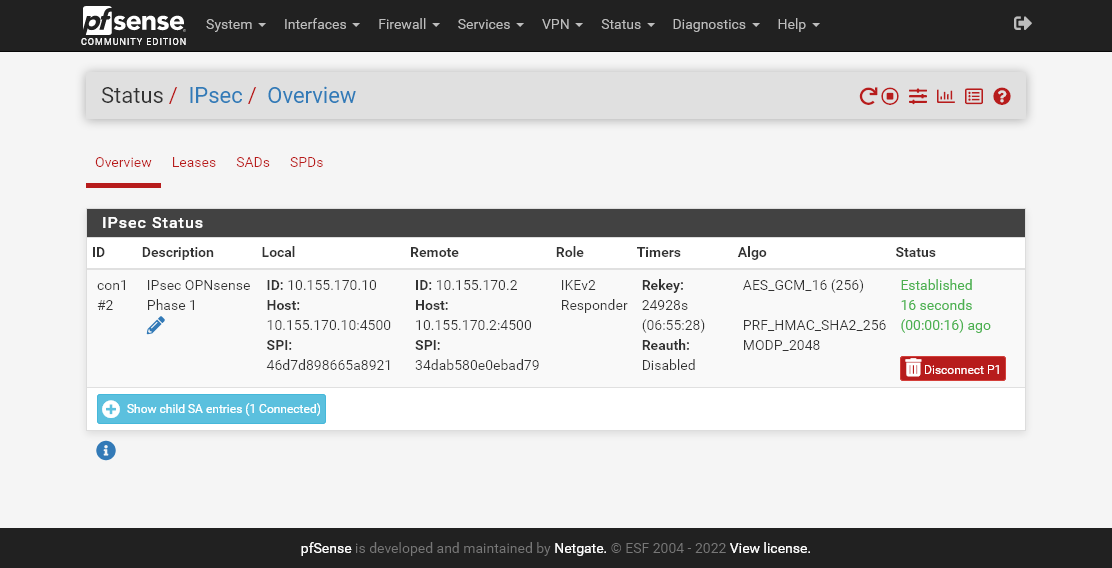
Task: Open the System dropdown menu
Action: coord(235,24)
